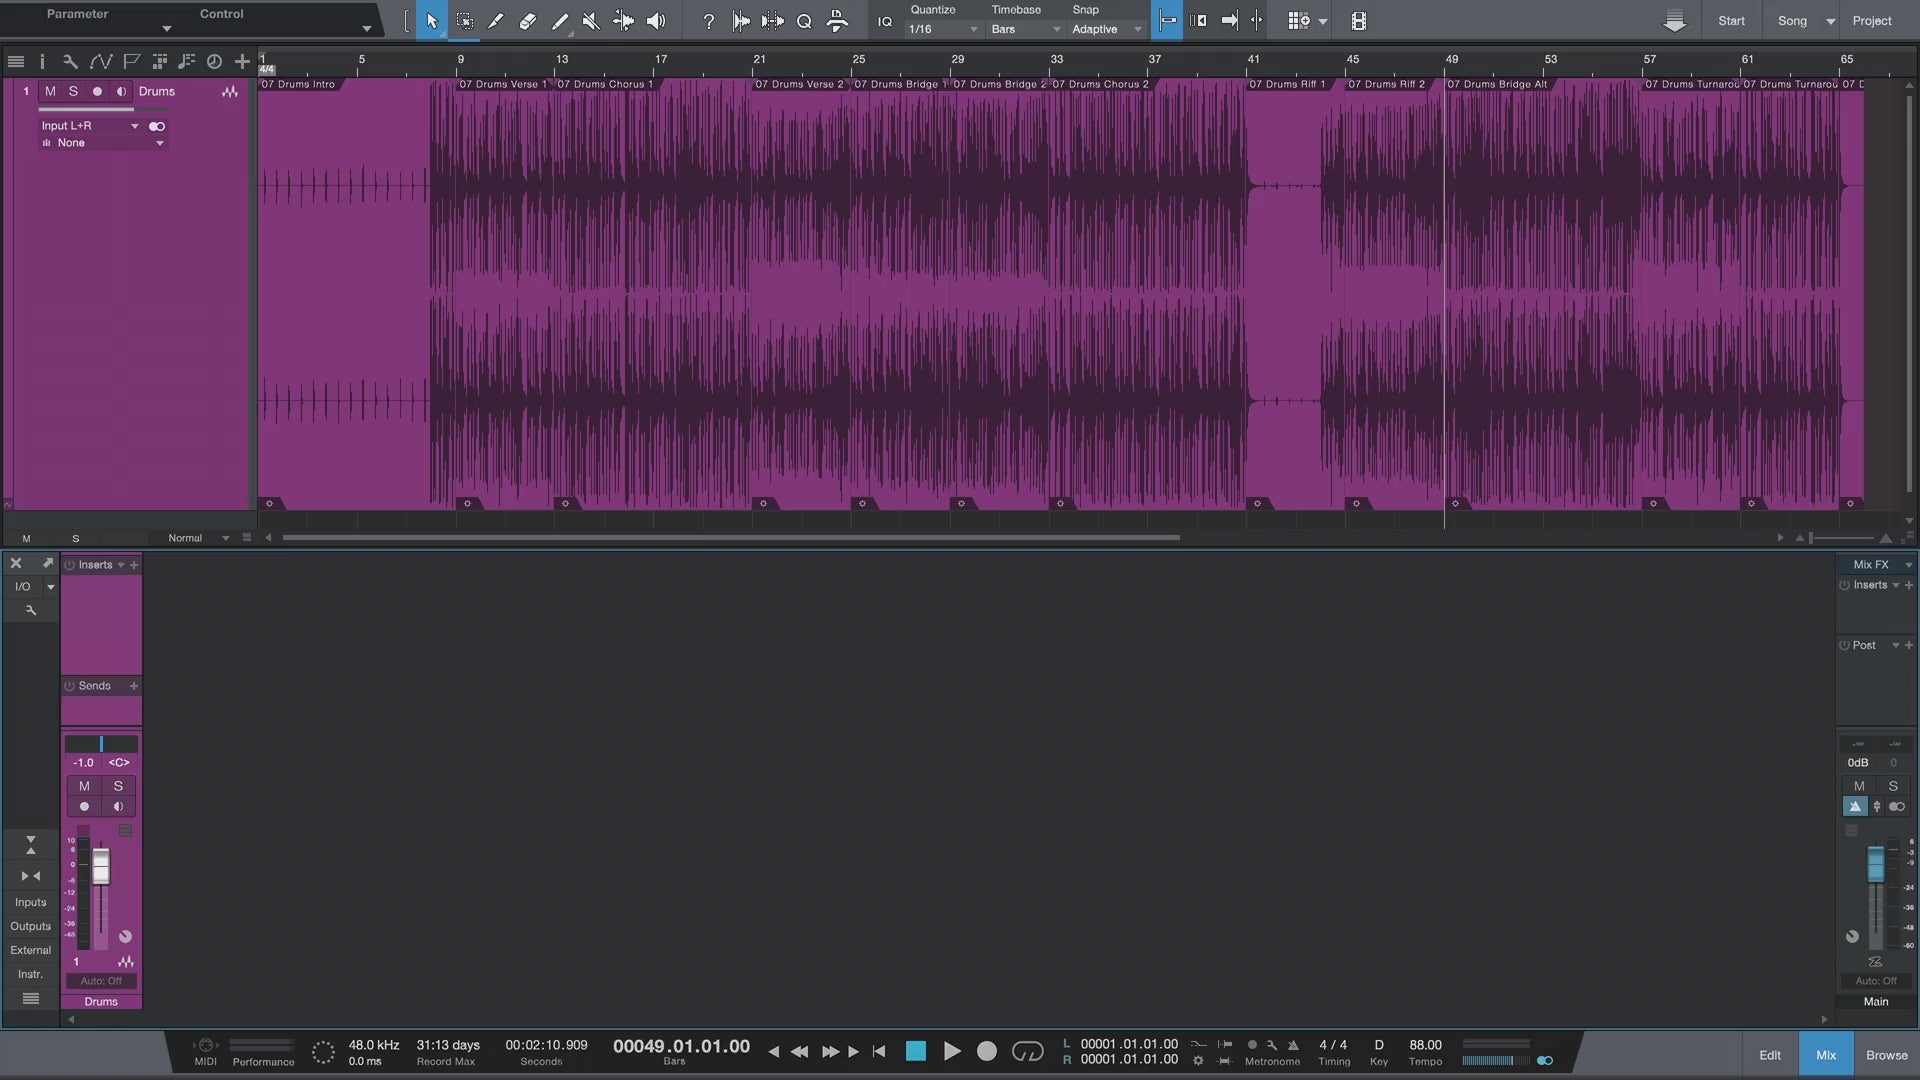This screenshot has width=1920, height=1080.
Task: Open the Marker track (flag icon)
Action: point(131,62)
